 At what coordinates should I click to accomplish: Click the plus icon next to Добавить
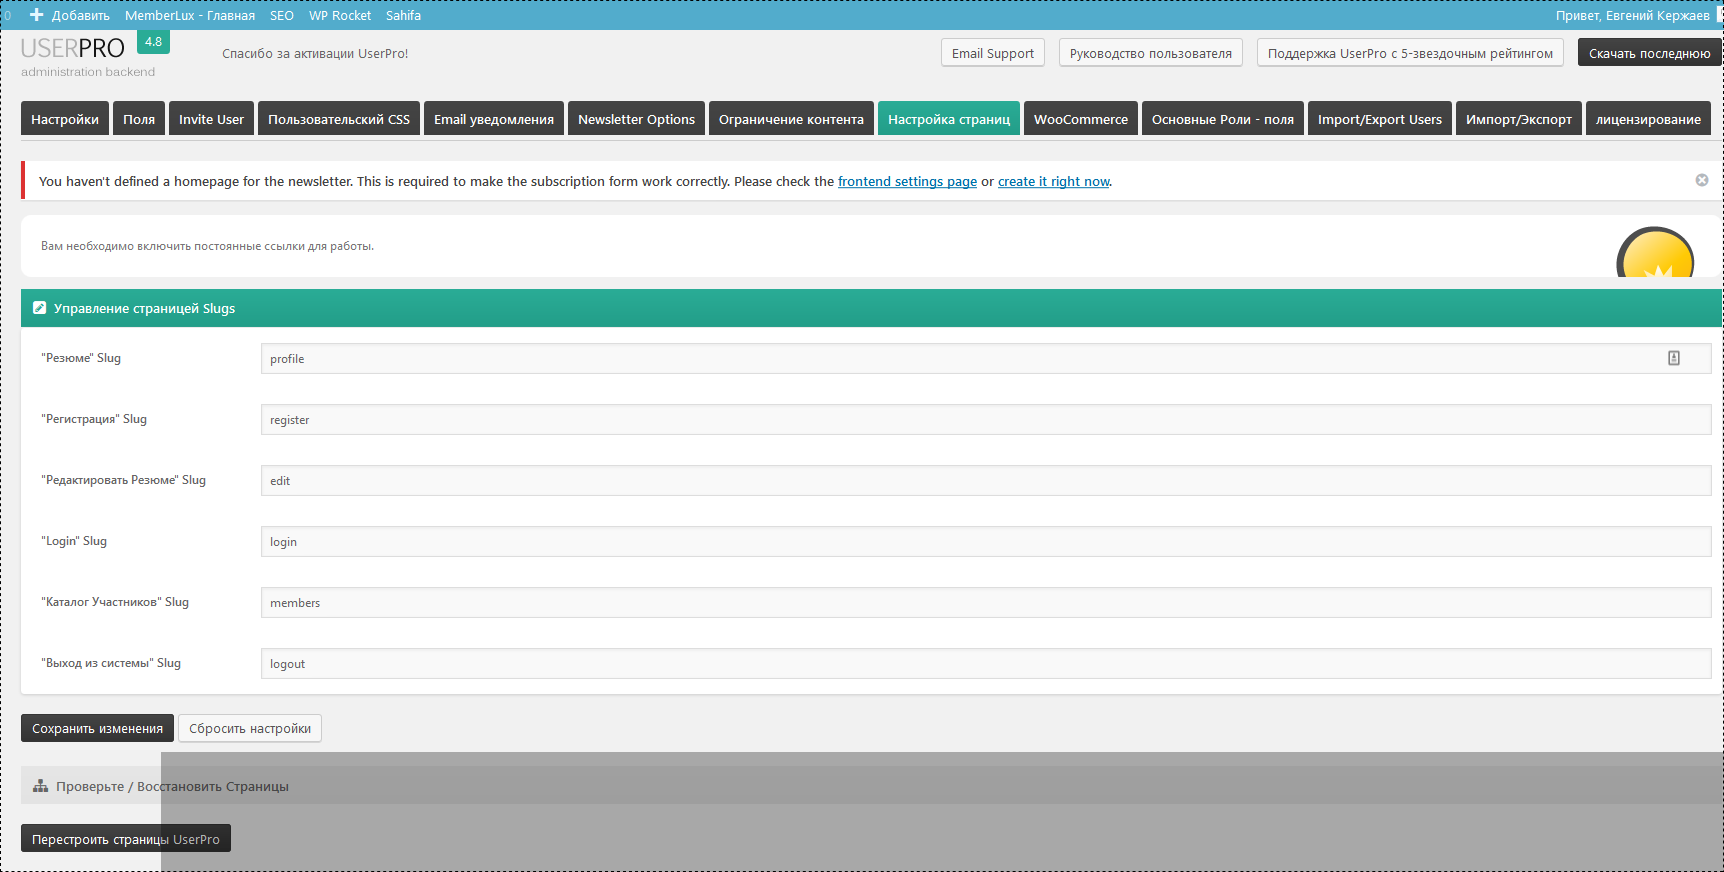(x=37, y=15)
